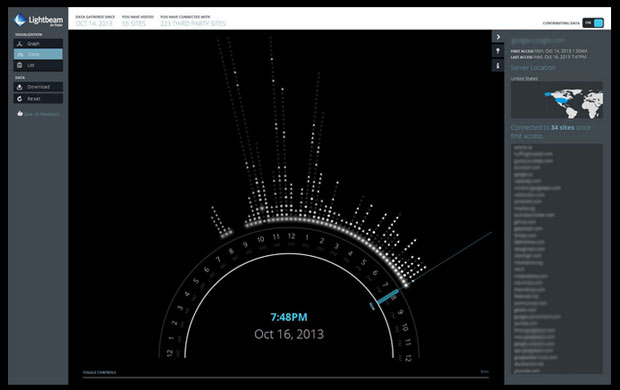Image resolution: width=620 pixels, height=390 pixels.
Task: Download the collected data
Action: coord(38,87)
